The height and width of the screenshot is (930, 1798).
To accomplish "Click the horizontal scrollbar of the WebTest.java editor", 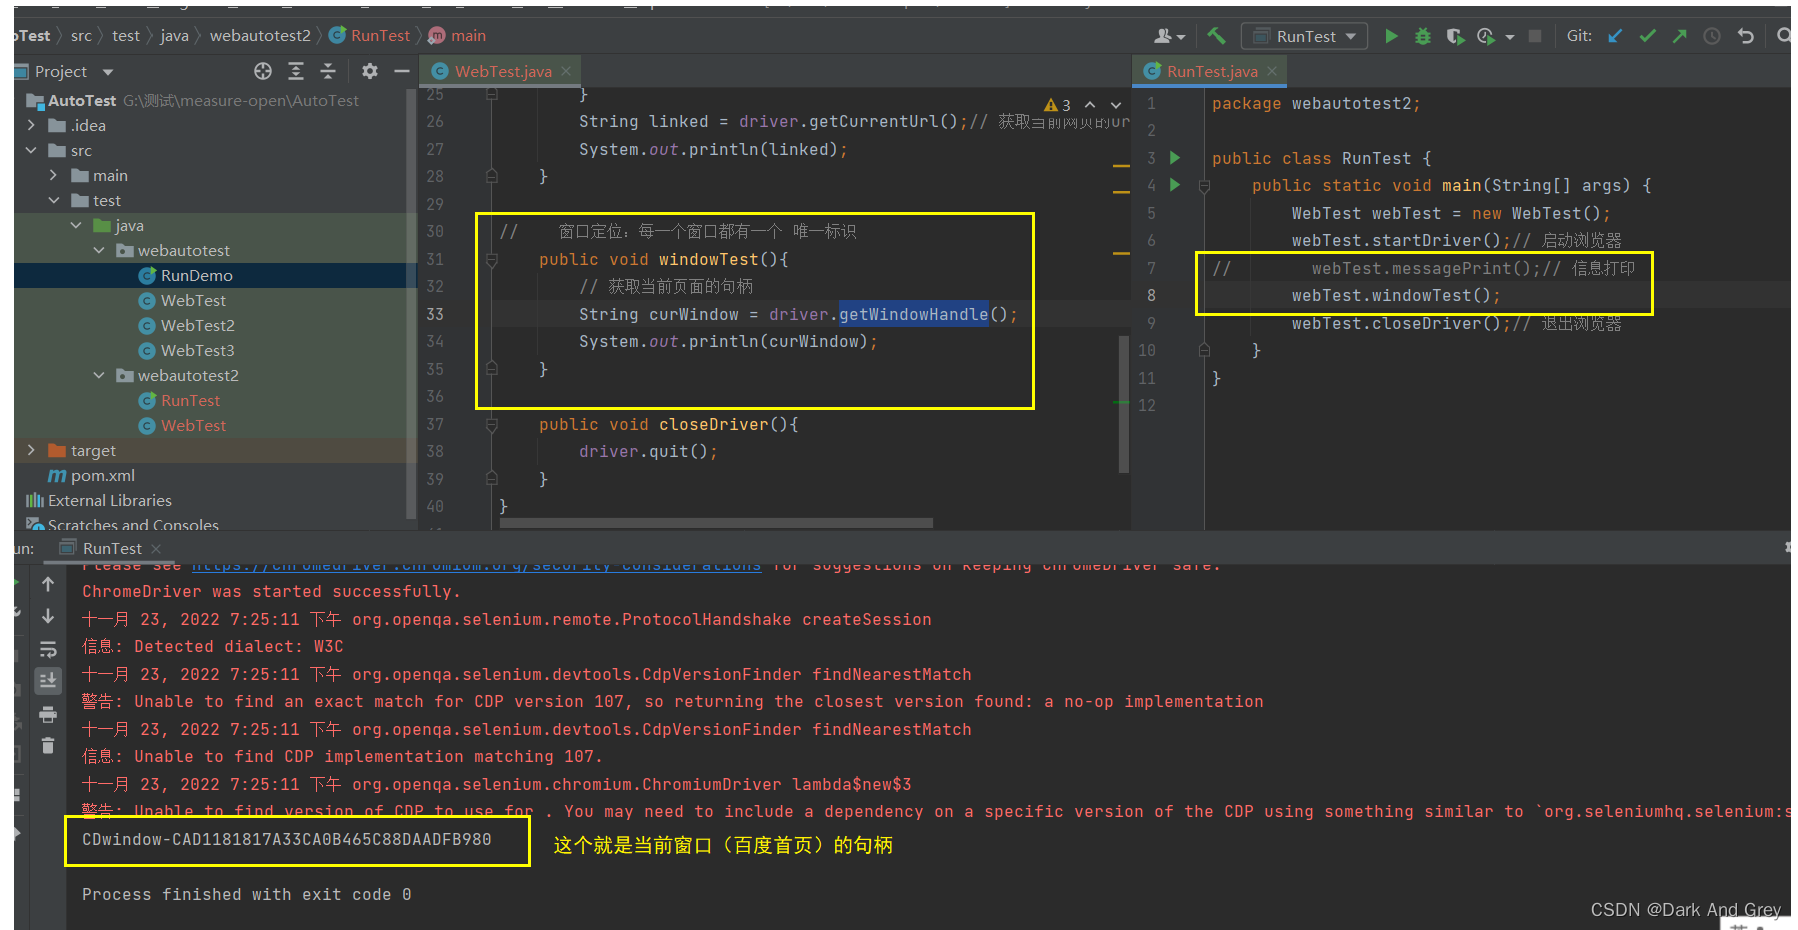I will (717, 522).
